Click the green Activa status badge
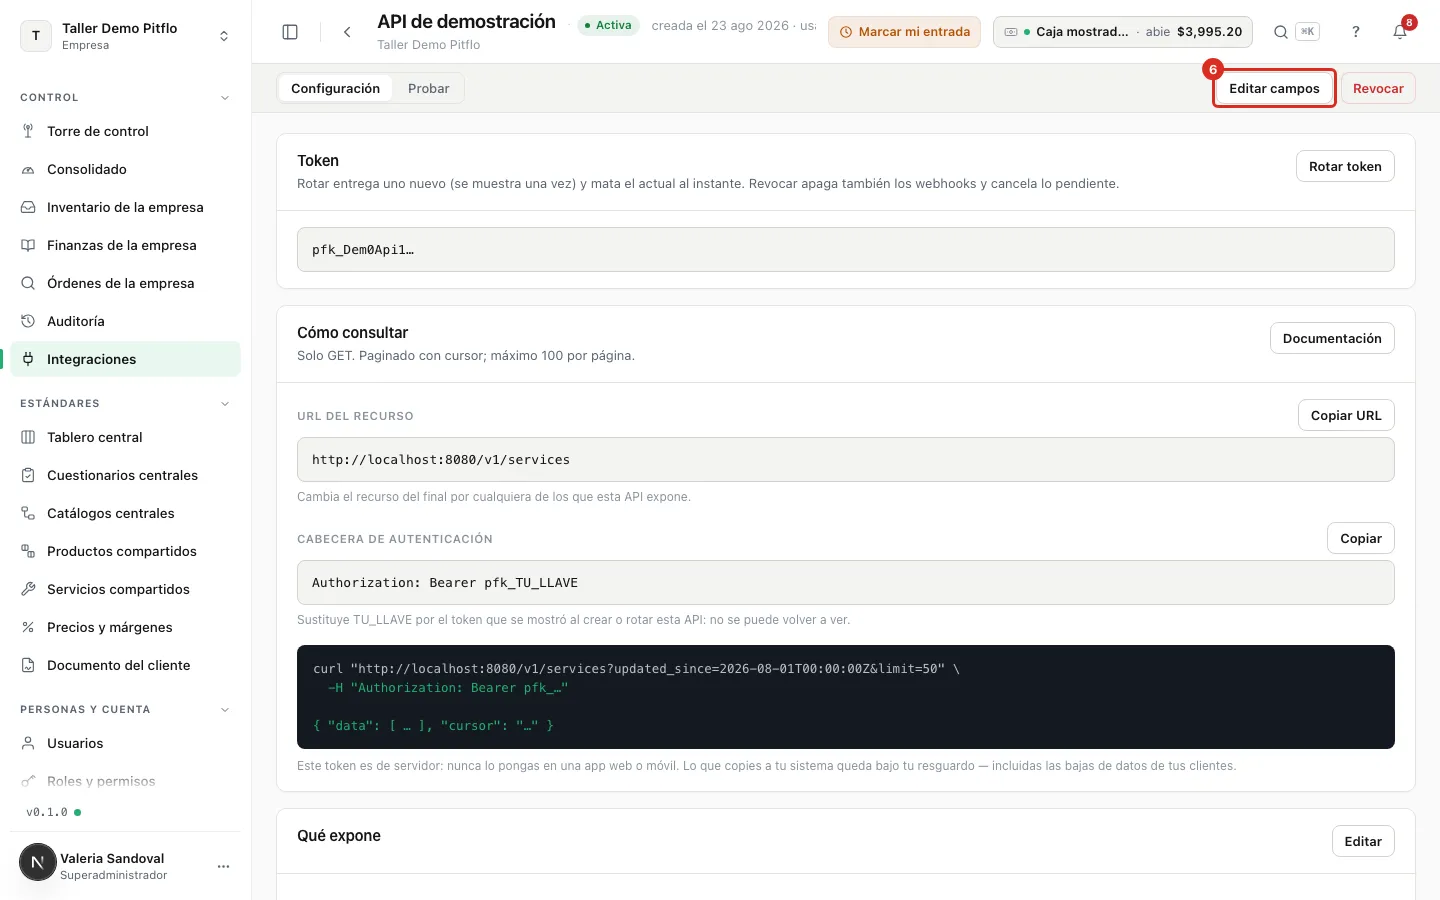Image resolution: width=1440 pixels, height=900 pixels. coord(608,25)
